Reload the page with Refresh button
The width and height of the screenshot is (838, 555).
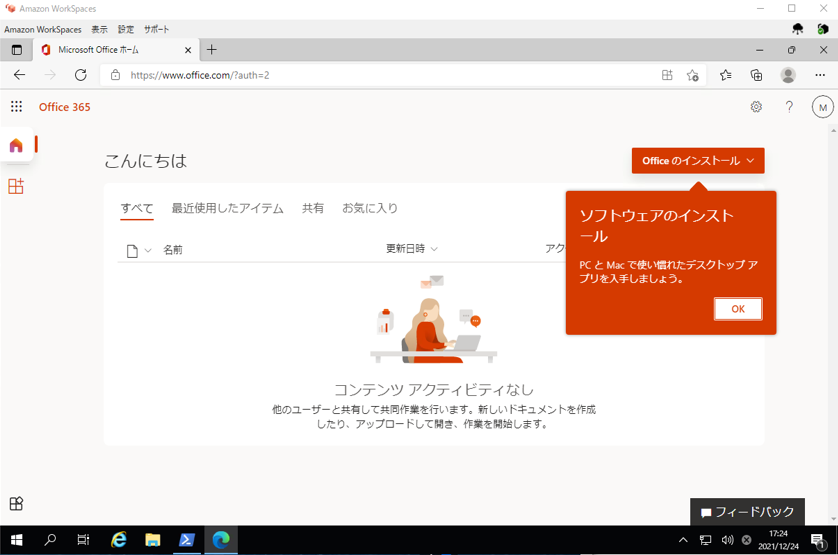click(x=81, y=75)
